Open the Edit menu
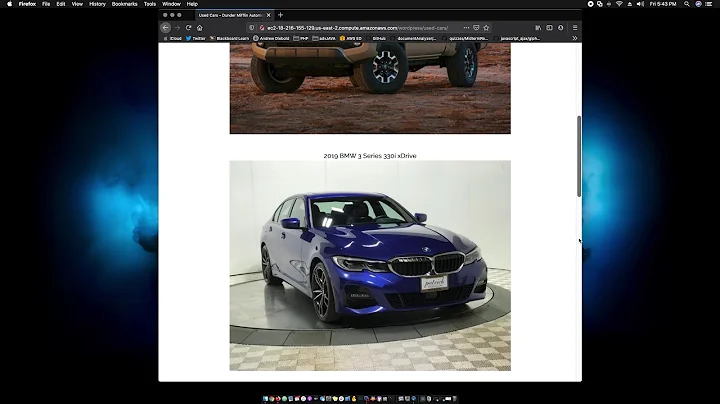 (61, 4)
